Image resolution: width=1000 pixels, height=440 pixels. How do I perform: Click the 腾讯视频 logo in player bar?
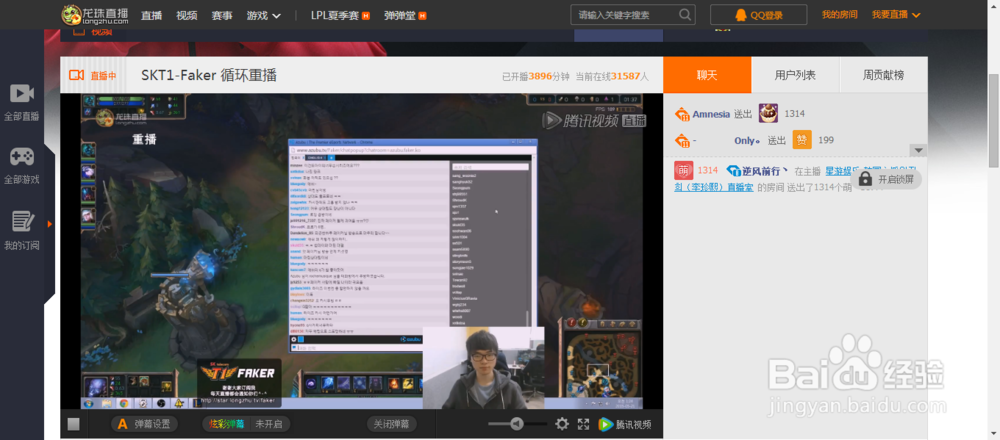pyautogui.click(x=625, y=424)
